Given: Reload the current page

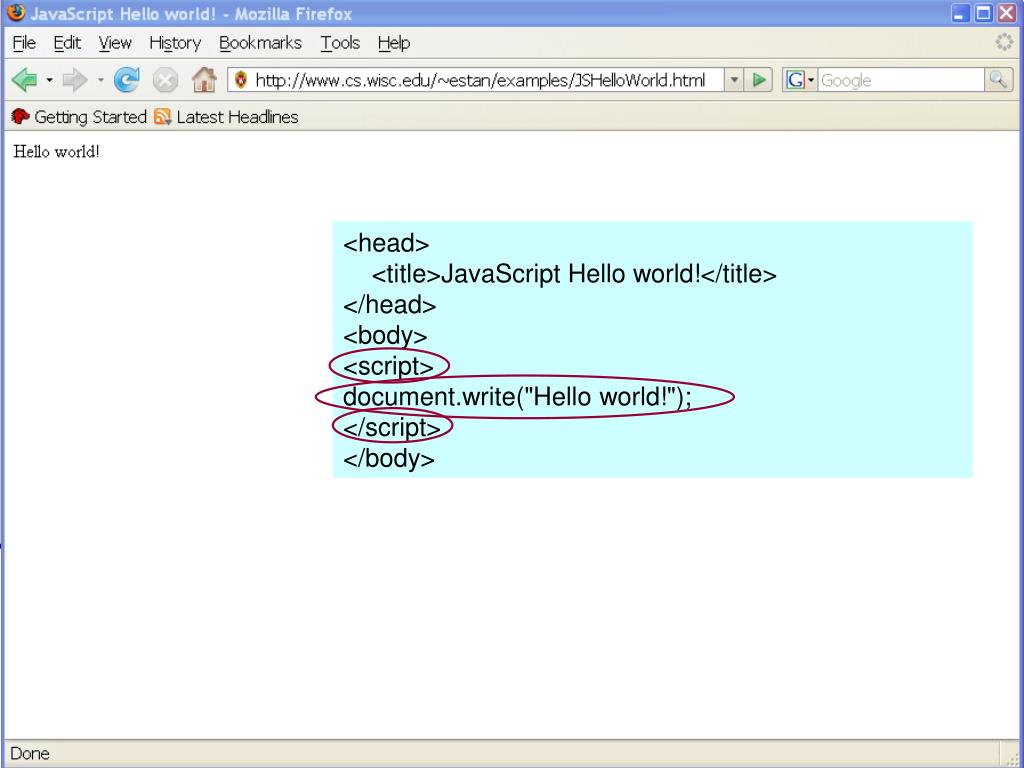Looking at the screenshot, I should coord(127,80).
